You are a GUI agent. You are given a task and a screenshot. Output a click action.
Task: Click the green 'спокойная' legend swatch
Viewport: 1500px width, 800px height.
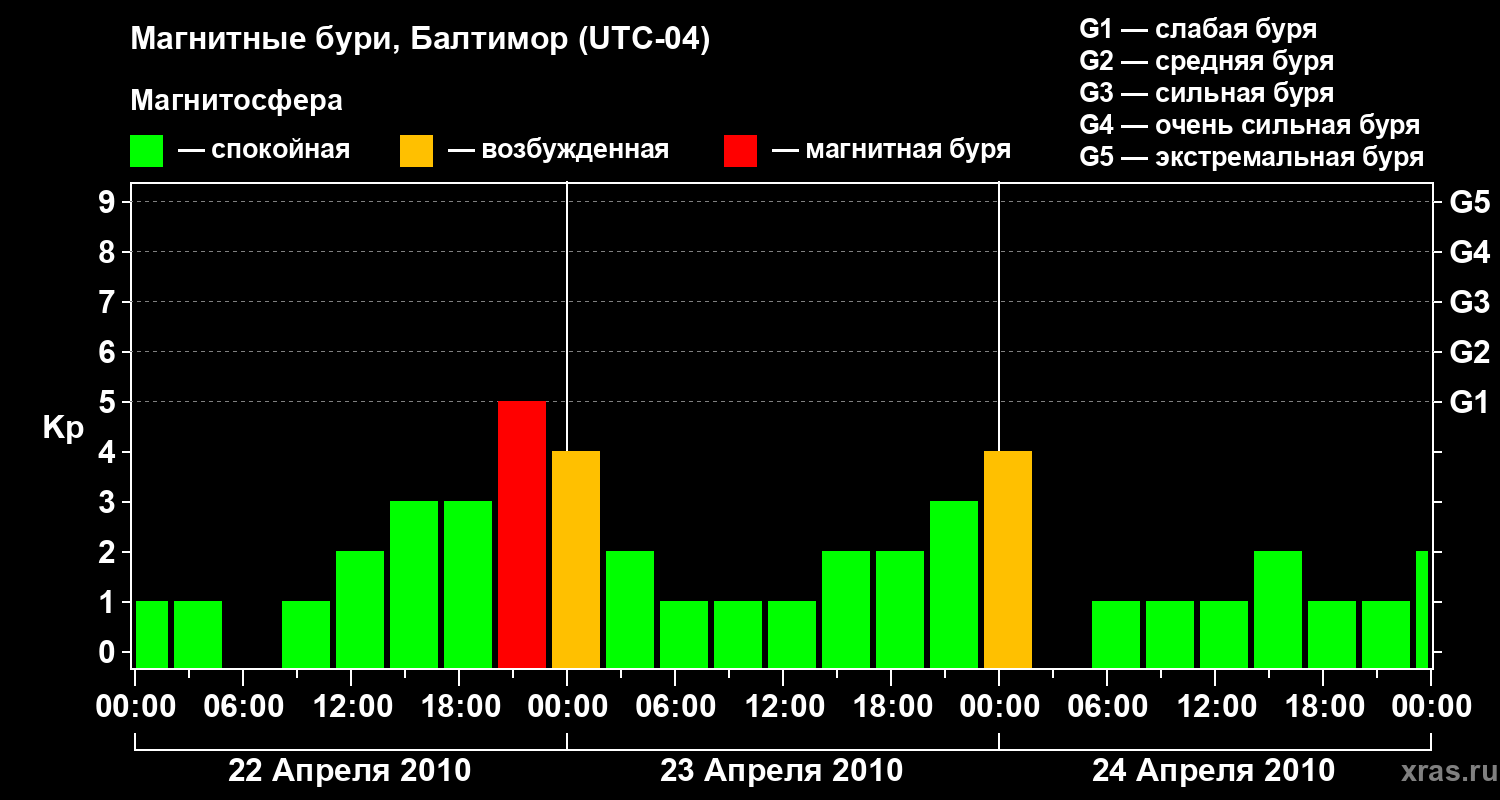coord(146,151)
